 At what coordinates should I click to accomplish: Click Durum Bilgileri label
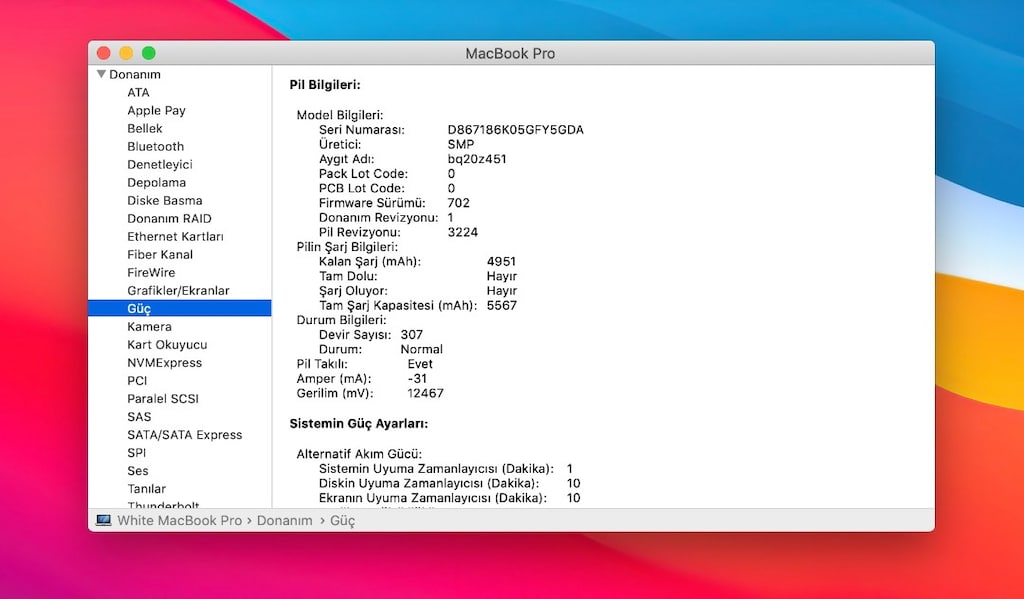coord(341,320)
